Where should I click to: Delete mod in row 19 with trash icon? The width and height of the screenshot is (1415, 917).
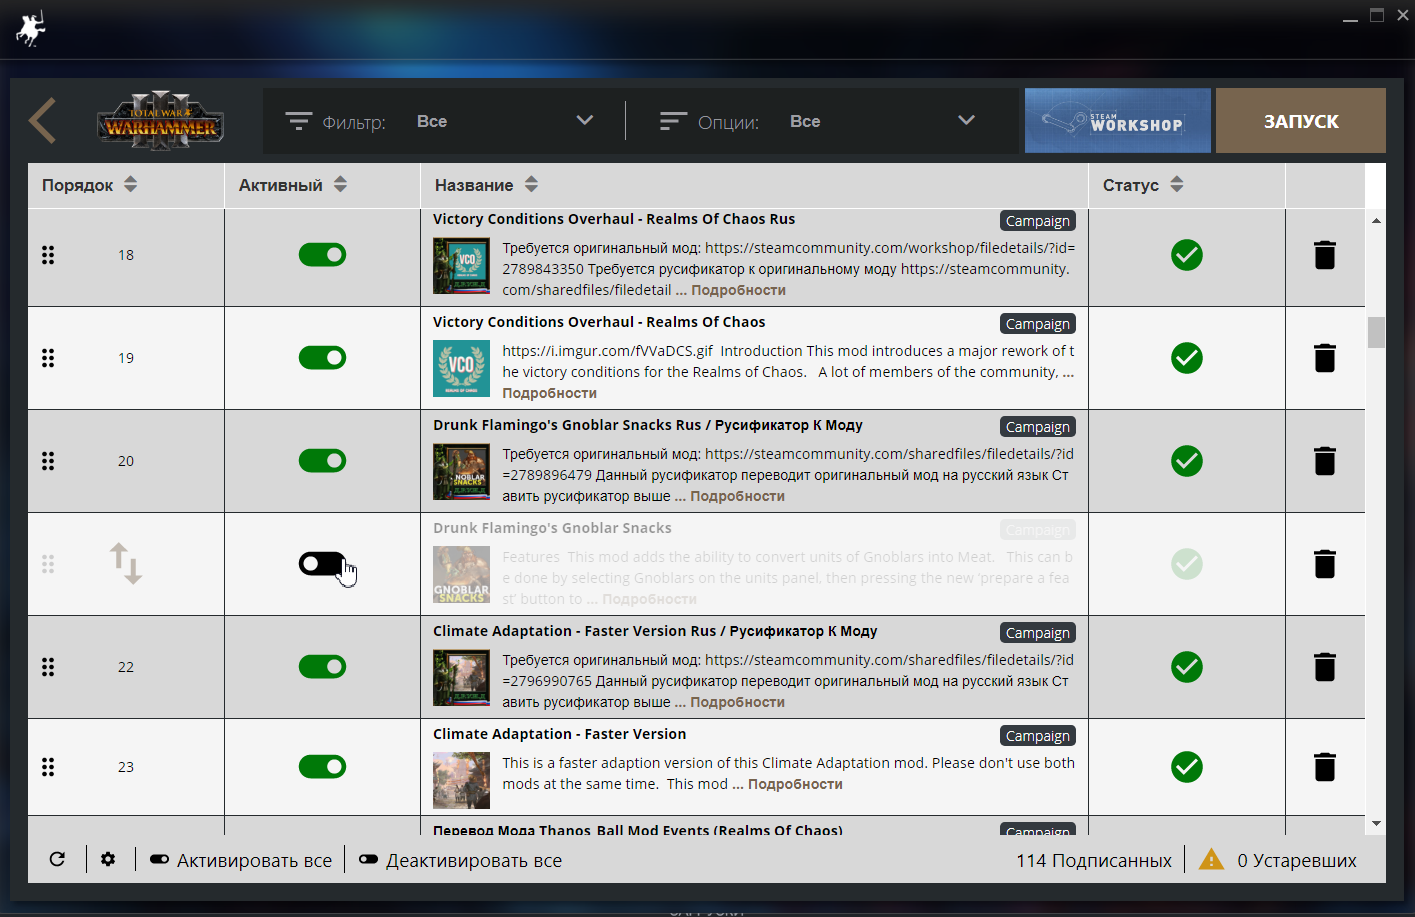[1325, 358]
